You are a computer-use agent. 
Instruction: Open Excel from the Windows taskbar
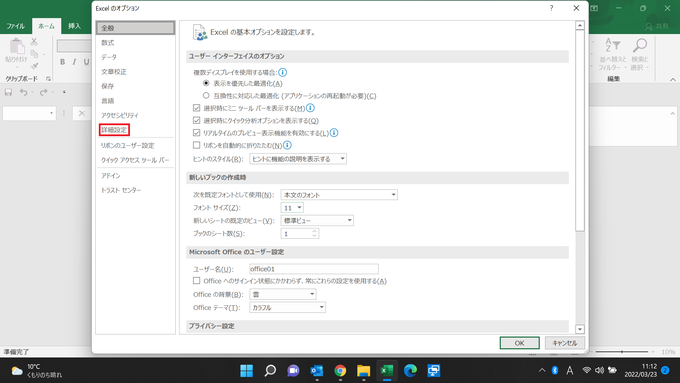pyautogui.click(x=387, y=370)
